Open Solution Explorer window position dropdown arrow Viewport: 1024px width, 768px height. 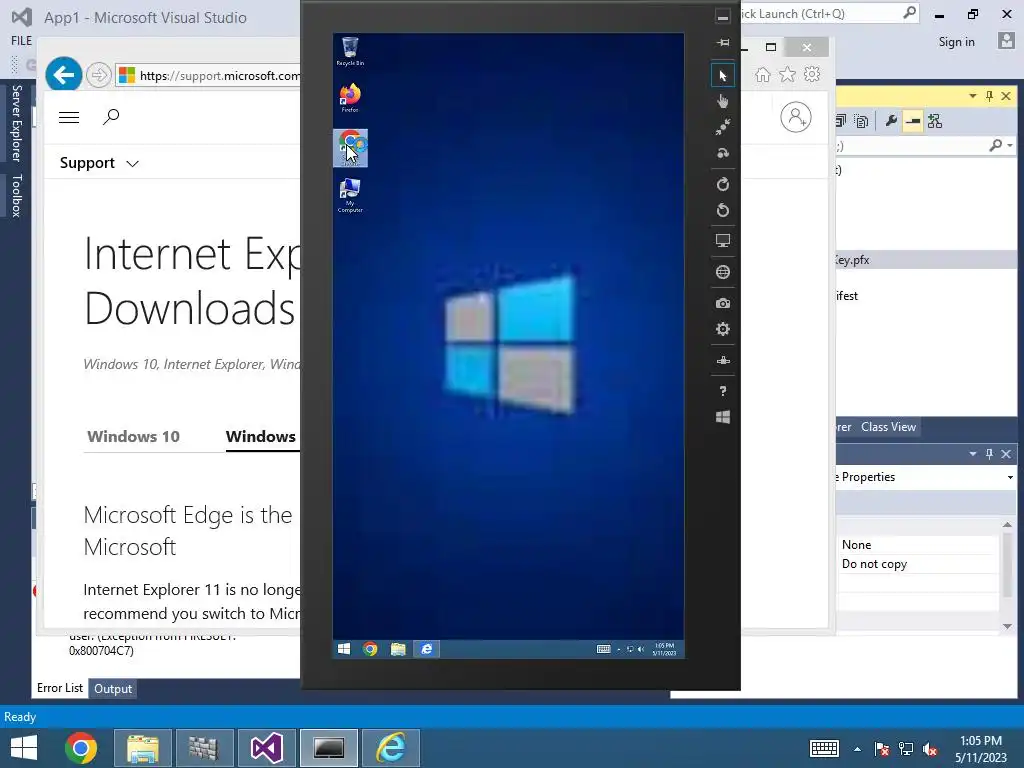(x=972, y=96)
